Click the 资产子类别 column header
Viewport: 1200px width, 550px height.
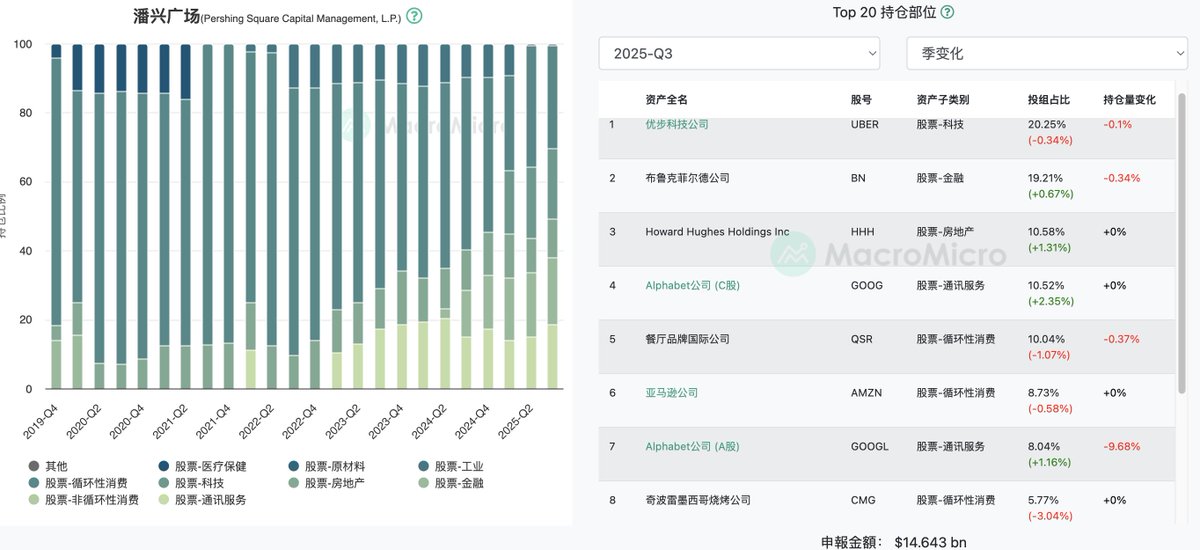coord(943,100)
